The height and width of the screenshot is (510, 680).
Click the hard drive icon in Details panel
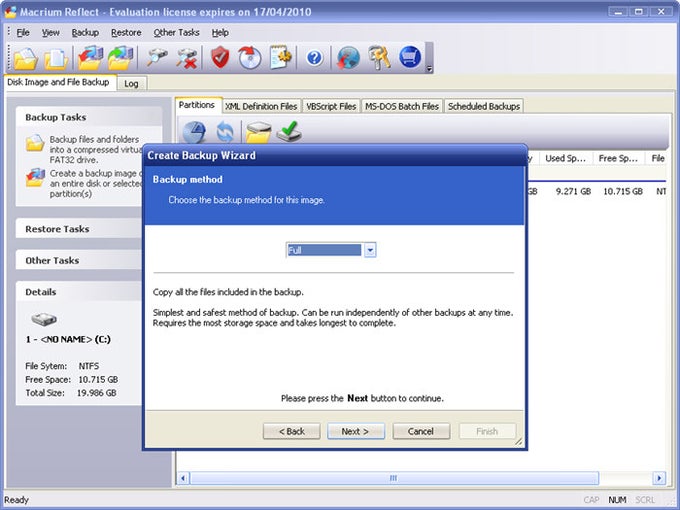pos(44,320)
